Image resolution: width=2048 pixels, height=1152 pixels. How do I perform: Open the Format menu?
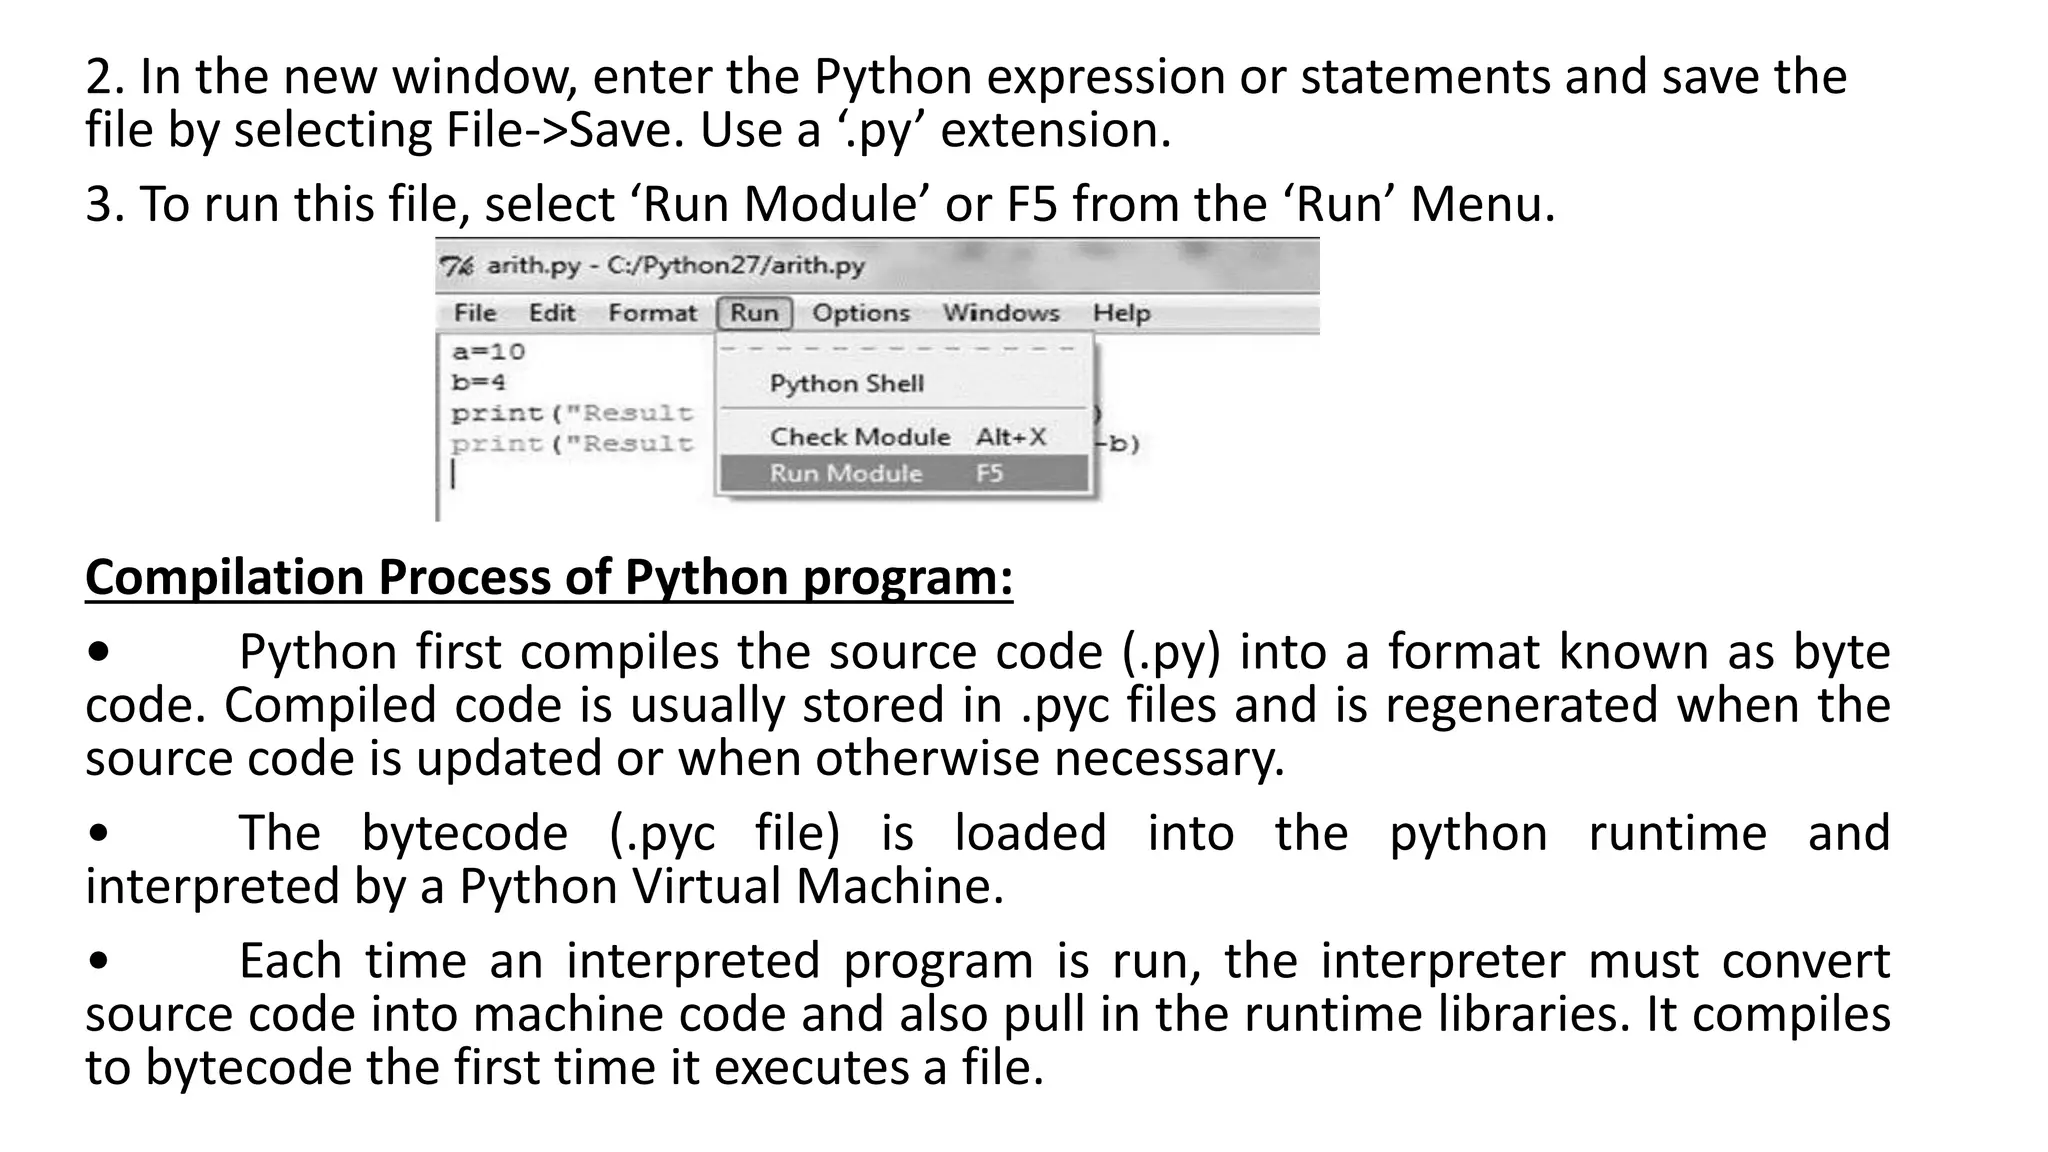click(x=652, y=313)
